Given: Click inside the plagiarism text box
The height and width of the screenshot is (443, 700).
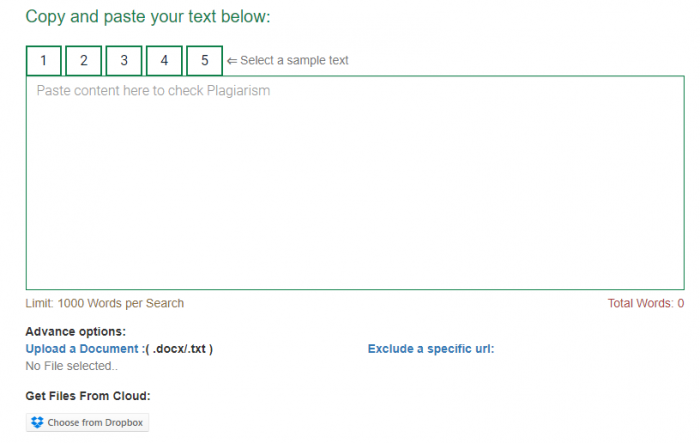Looking at the screenshot, I should (355, 190).
